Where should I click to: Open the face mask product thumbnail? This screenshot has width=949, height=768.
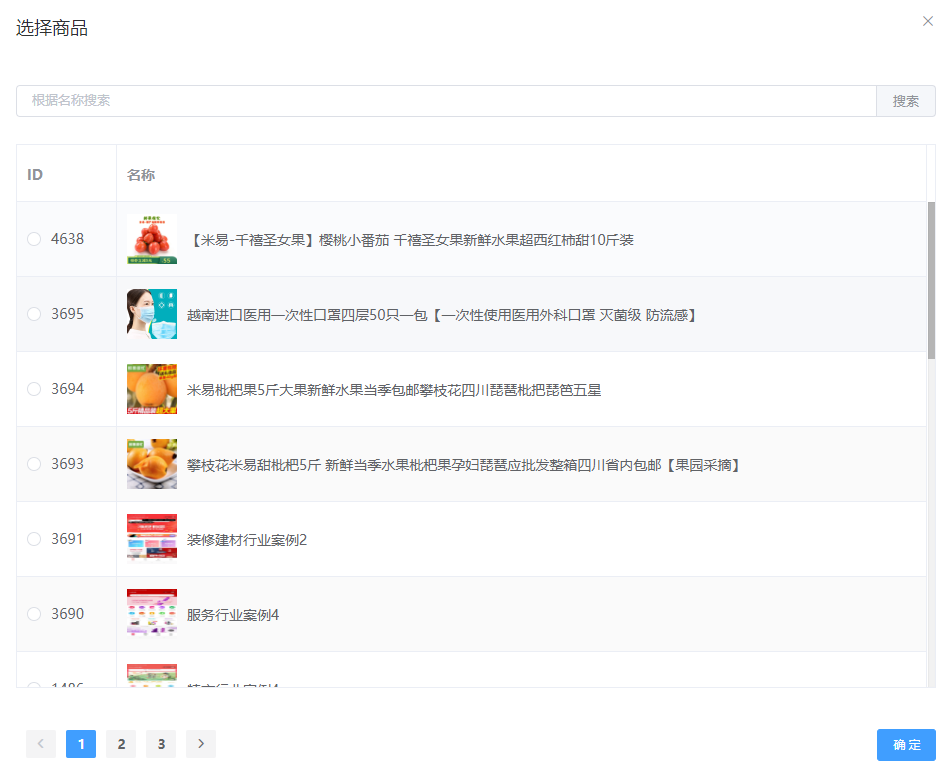[152, 314]
